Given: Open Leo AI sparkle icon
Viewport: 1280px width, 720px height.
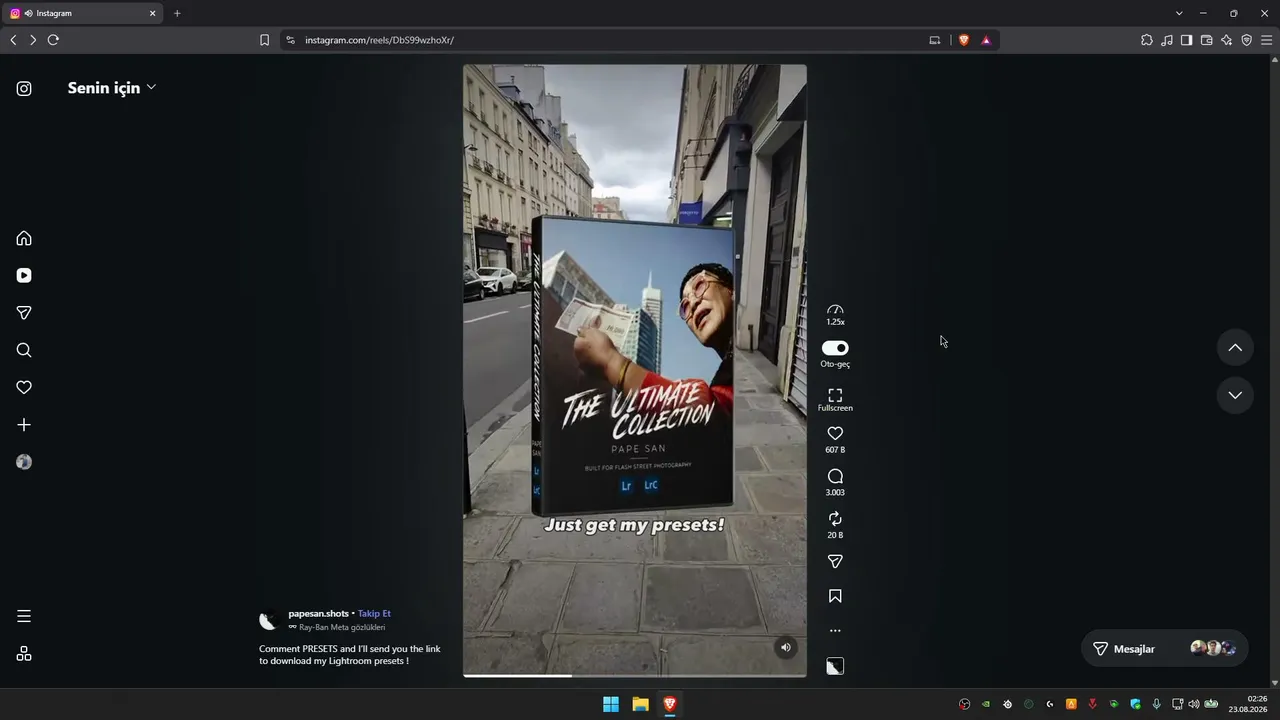Looking at the screenshot, I should click(x=1226, y=40).
